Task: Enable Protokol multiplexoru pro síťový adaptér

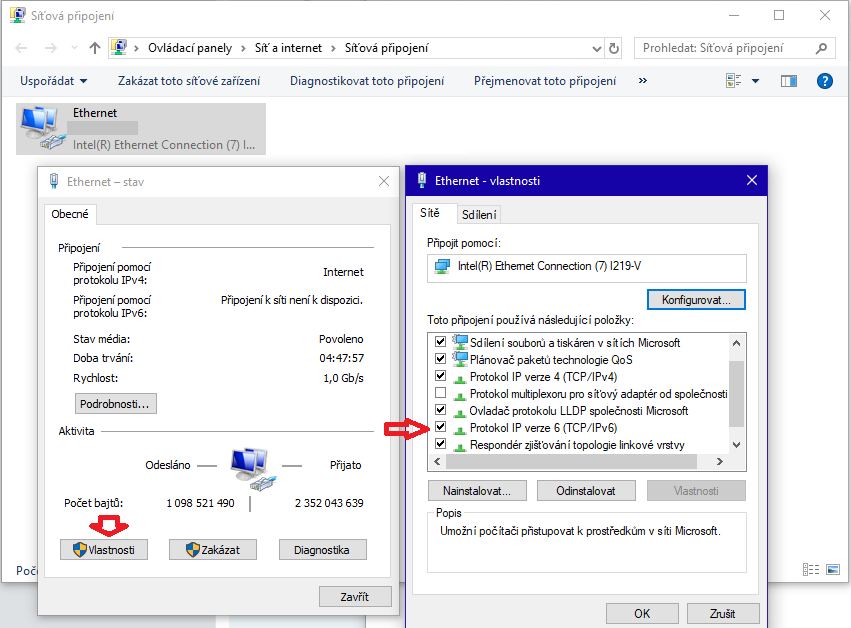Action: tap(441, 392)
